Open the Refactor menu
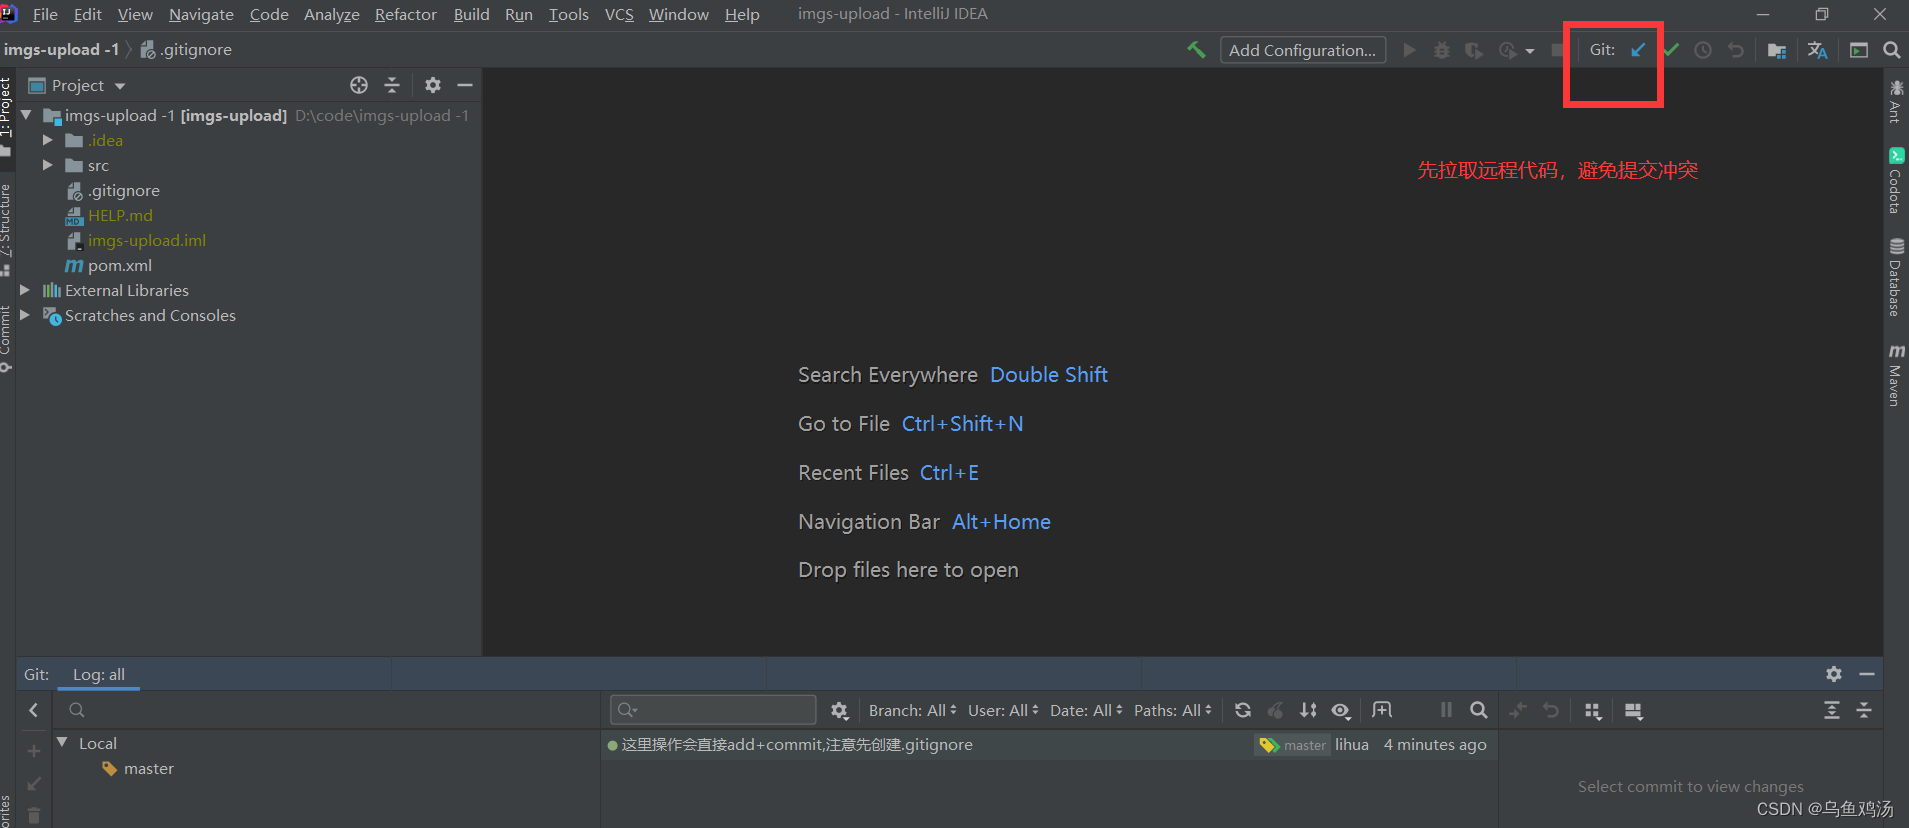Image resolution: width=1909 pixels, height=828 pixels. [x=405, y=14]
